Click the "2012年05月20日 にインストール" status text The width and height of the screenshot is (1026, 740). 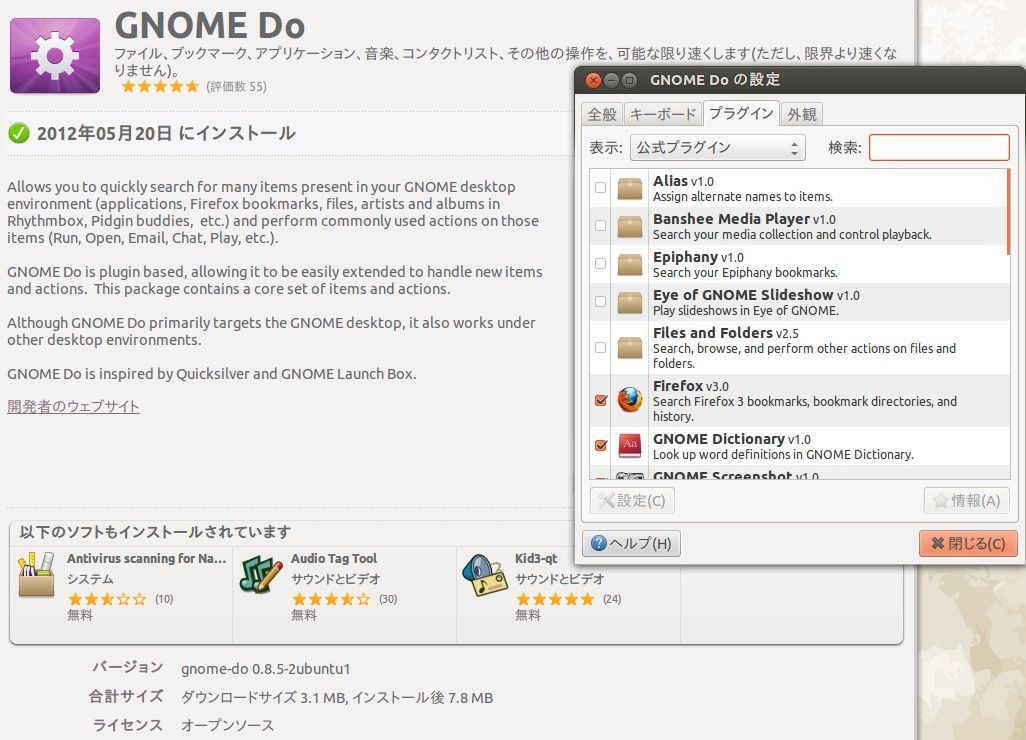tap(166, 133)
